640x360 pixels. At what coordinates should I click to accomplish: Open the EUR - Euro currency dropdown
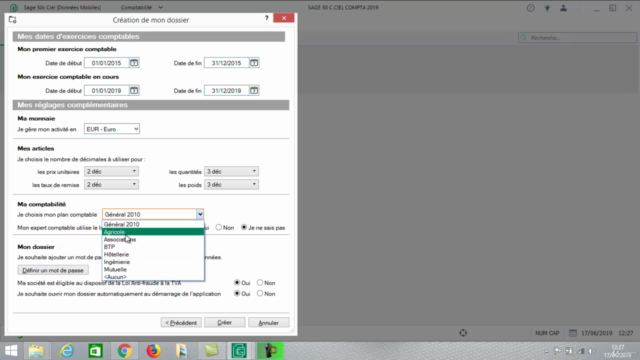coord(111,129)
